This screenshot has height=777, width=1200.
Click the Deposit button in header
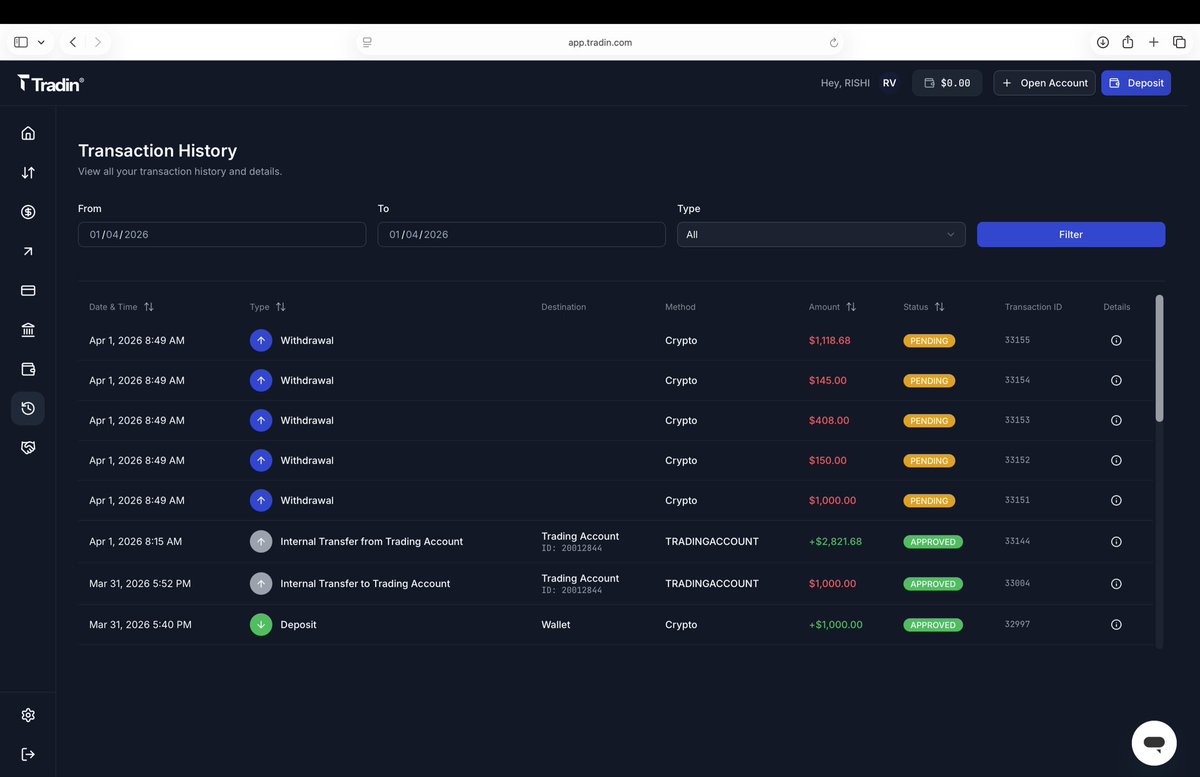(x=1136, y=83)
